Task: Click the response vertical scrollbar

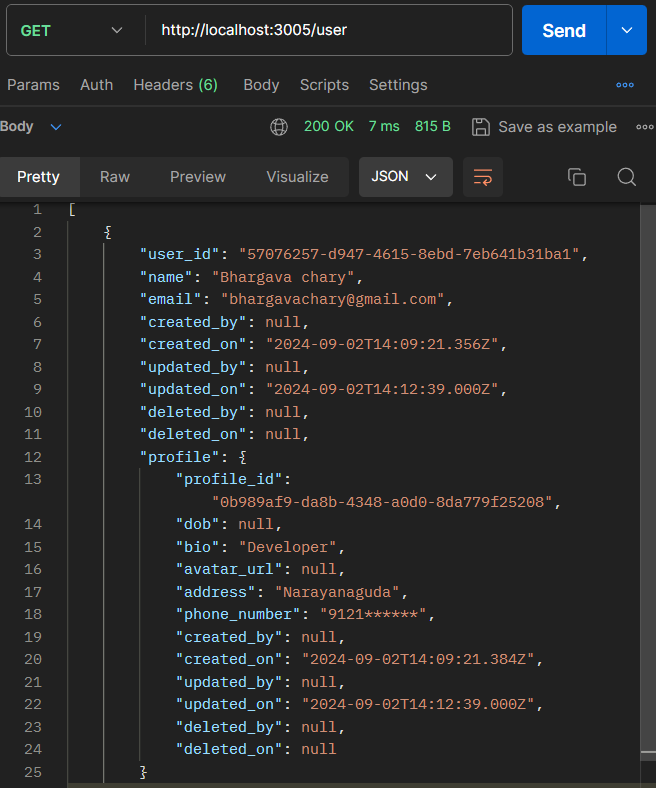Action: pyautogui.click(x=648, y=476)
